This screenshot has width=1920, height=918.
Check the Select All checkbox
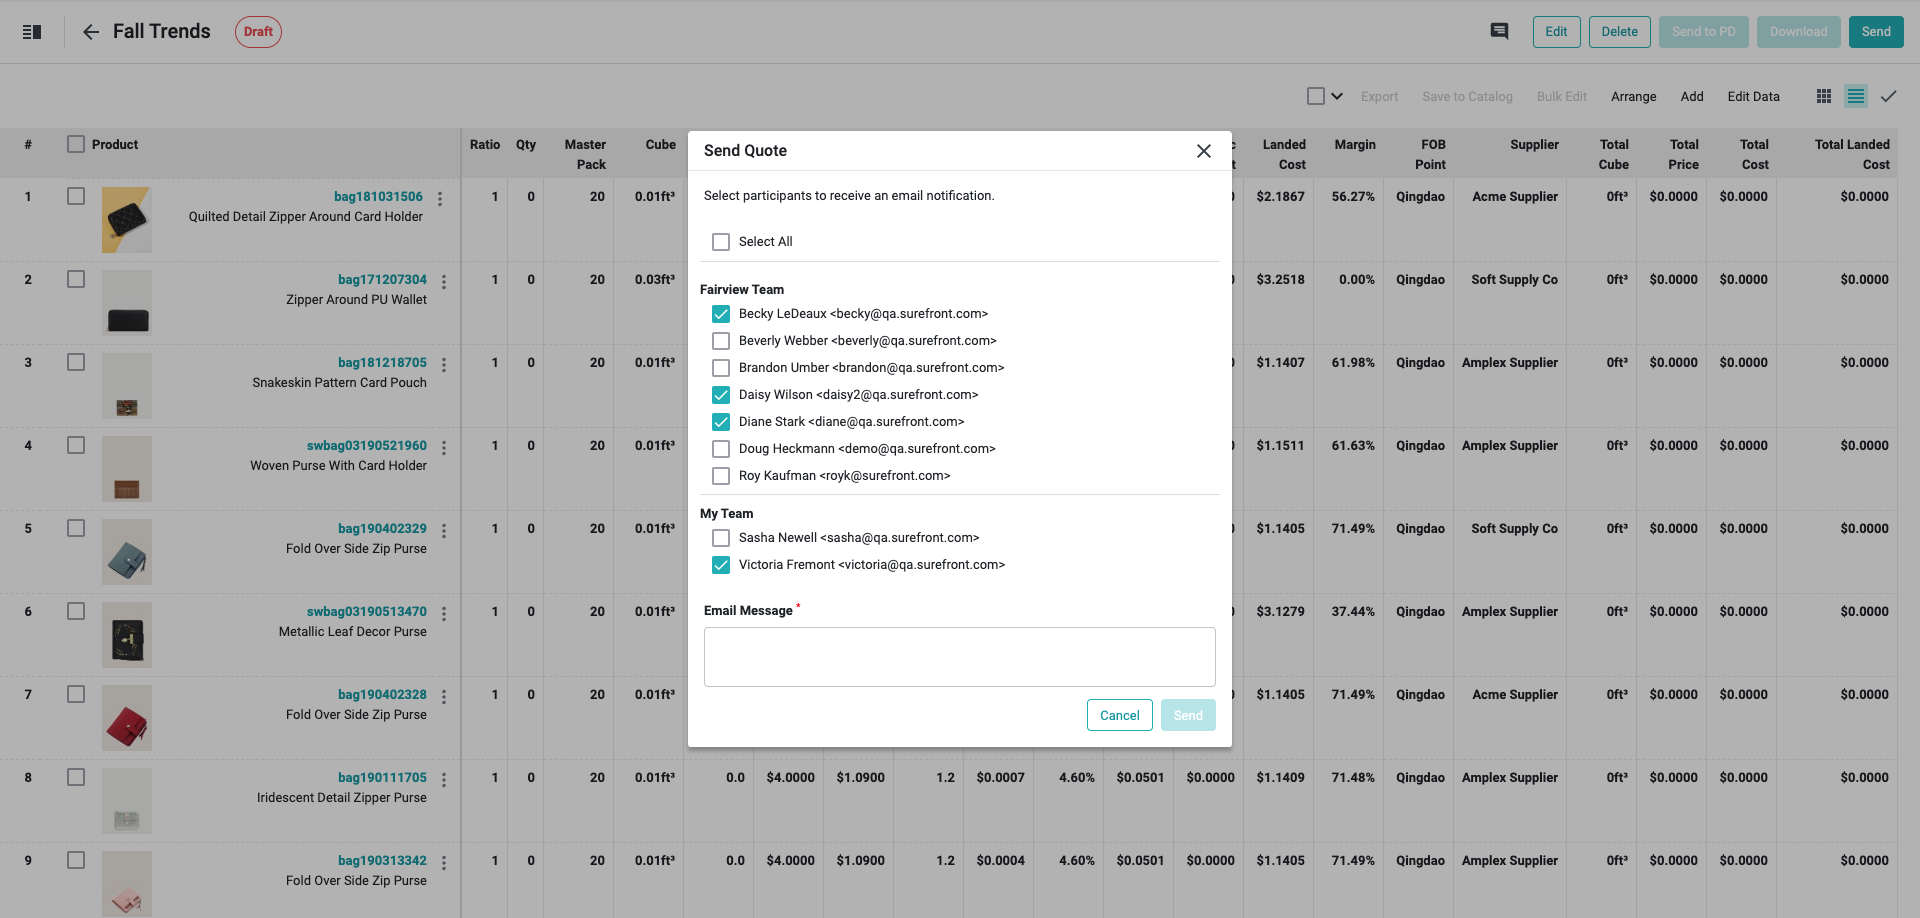click(721, 242)
